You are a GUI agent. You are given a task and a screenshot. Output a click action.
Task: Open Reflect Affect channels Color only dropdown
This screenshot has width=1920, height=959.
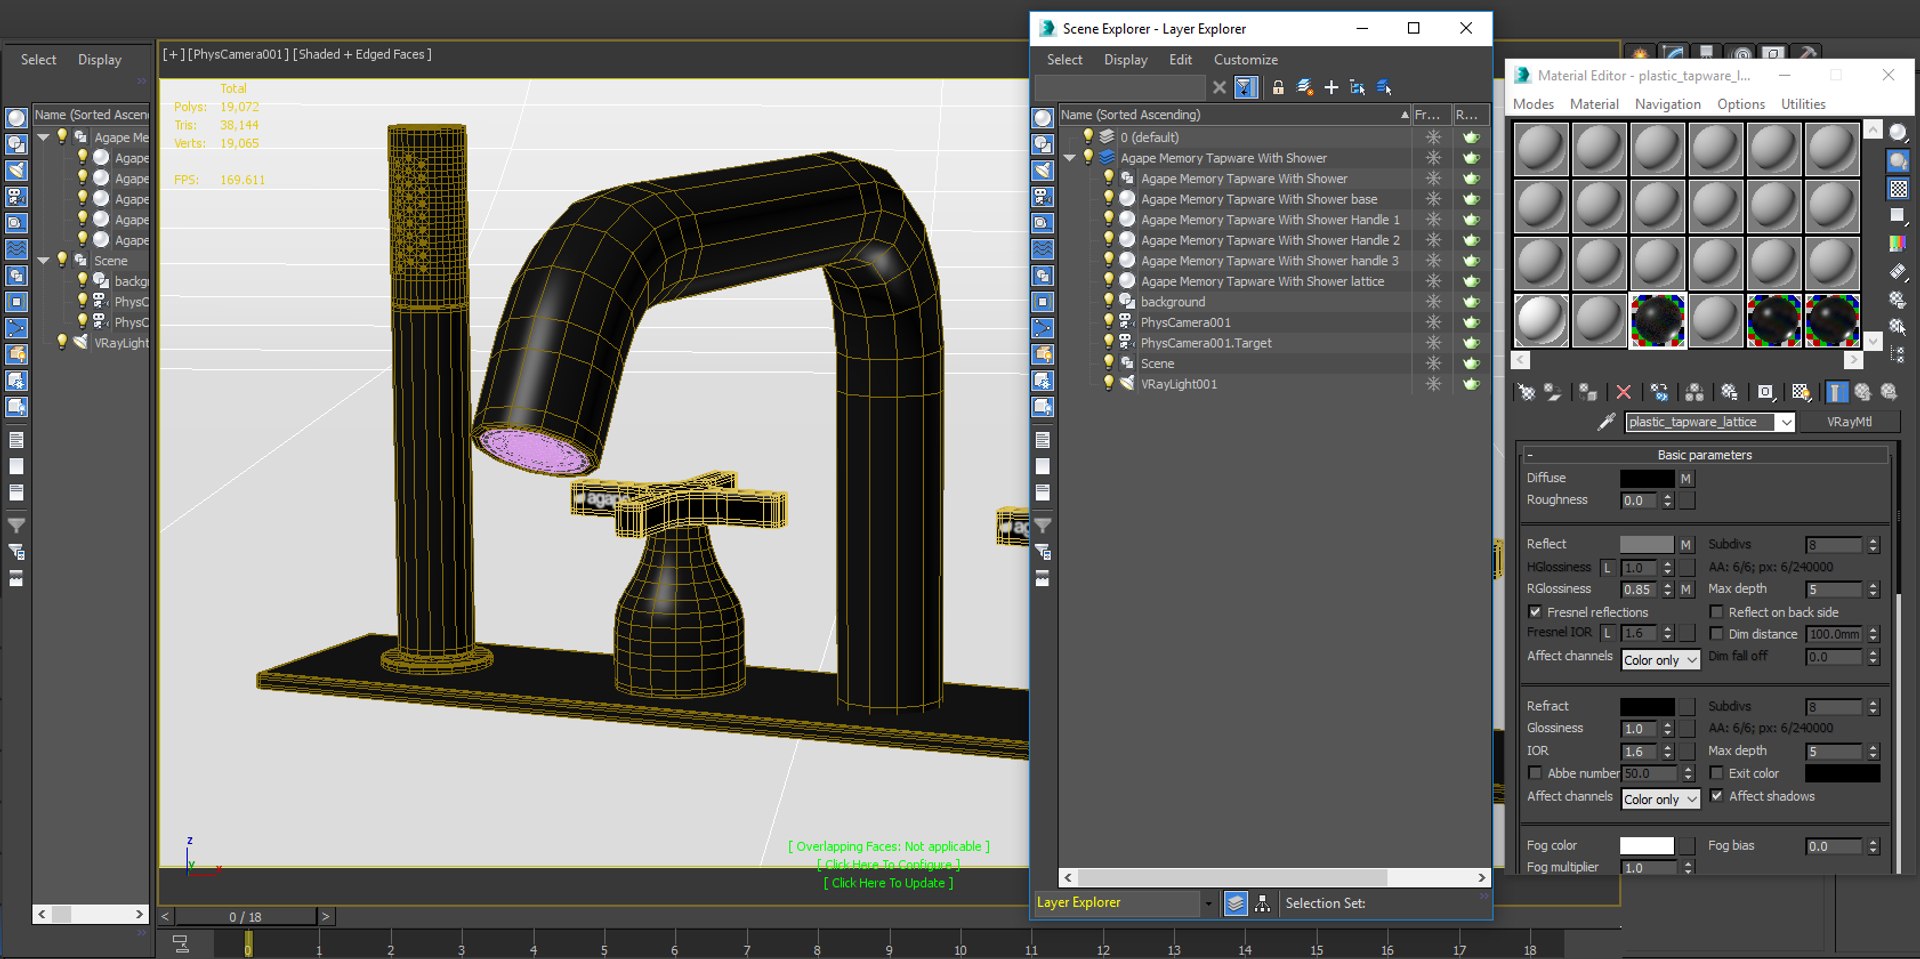tap(1660, 660)
